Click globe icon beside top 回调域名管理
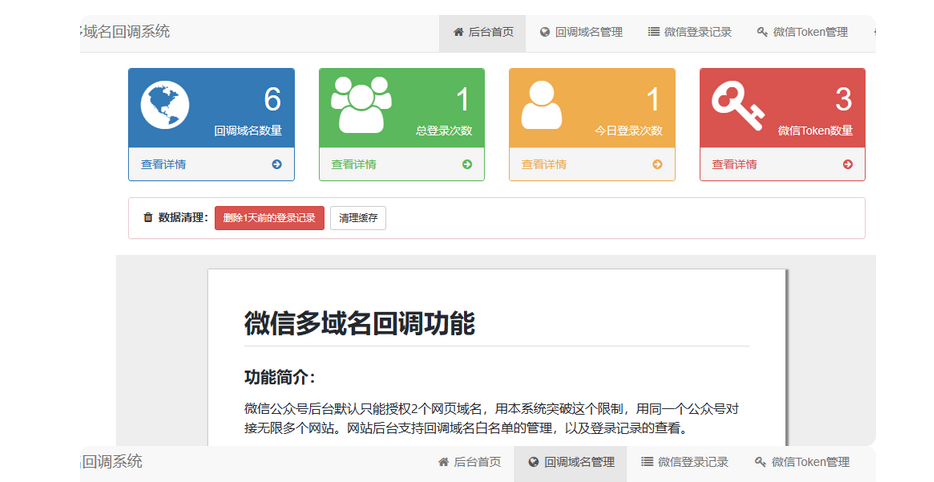934x482 pixels. pyautogui.click(x=544, y=32)
